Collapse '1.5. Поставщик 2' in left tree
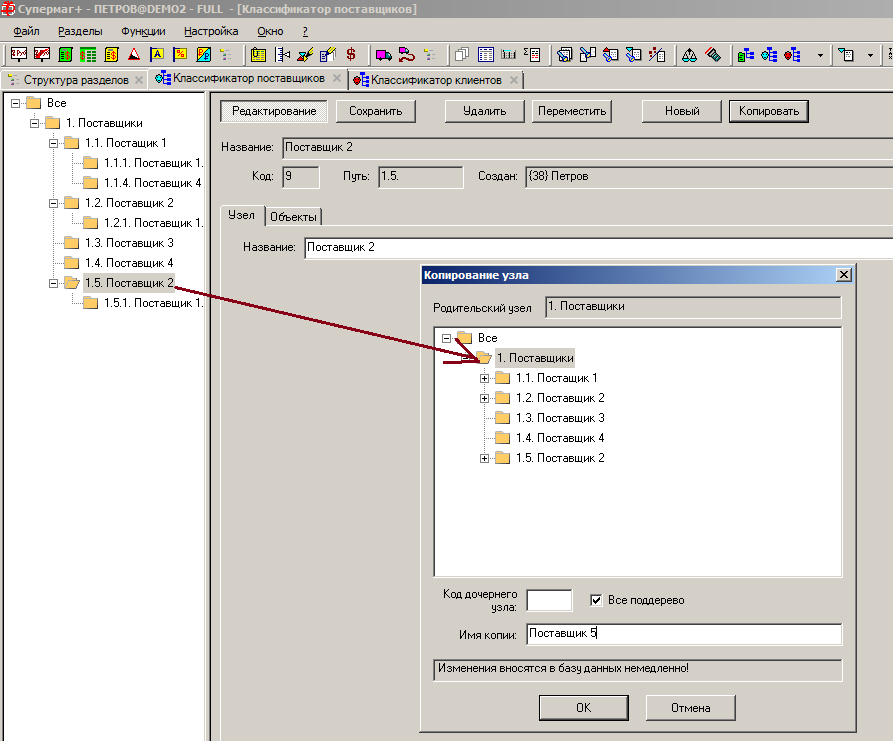 (x=54, y=283)
